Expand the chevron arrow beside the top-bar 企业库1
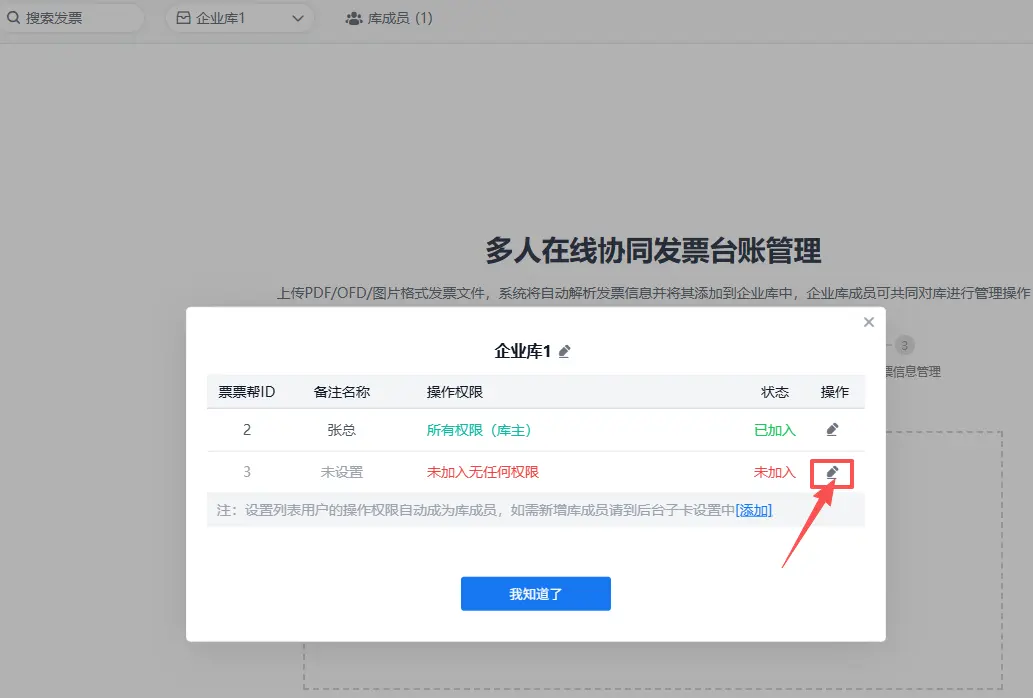1033x698 pixels. click(297, 18)
